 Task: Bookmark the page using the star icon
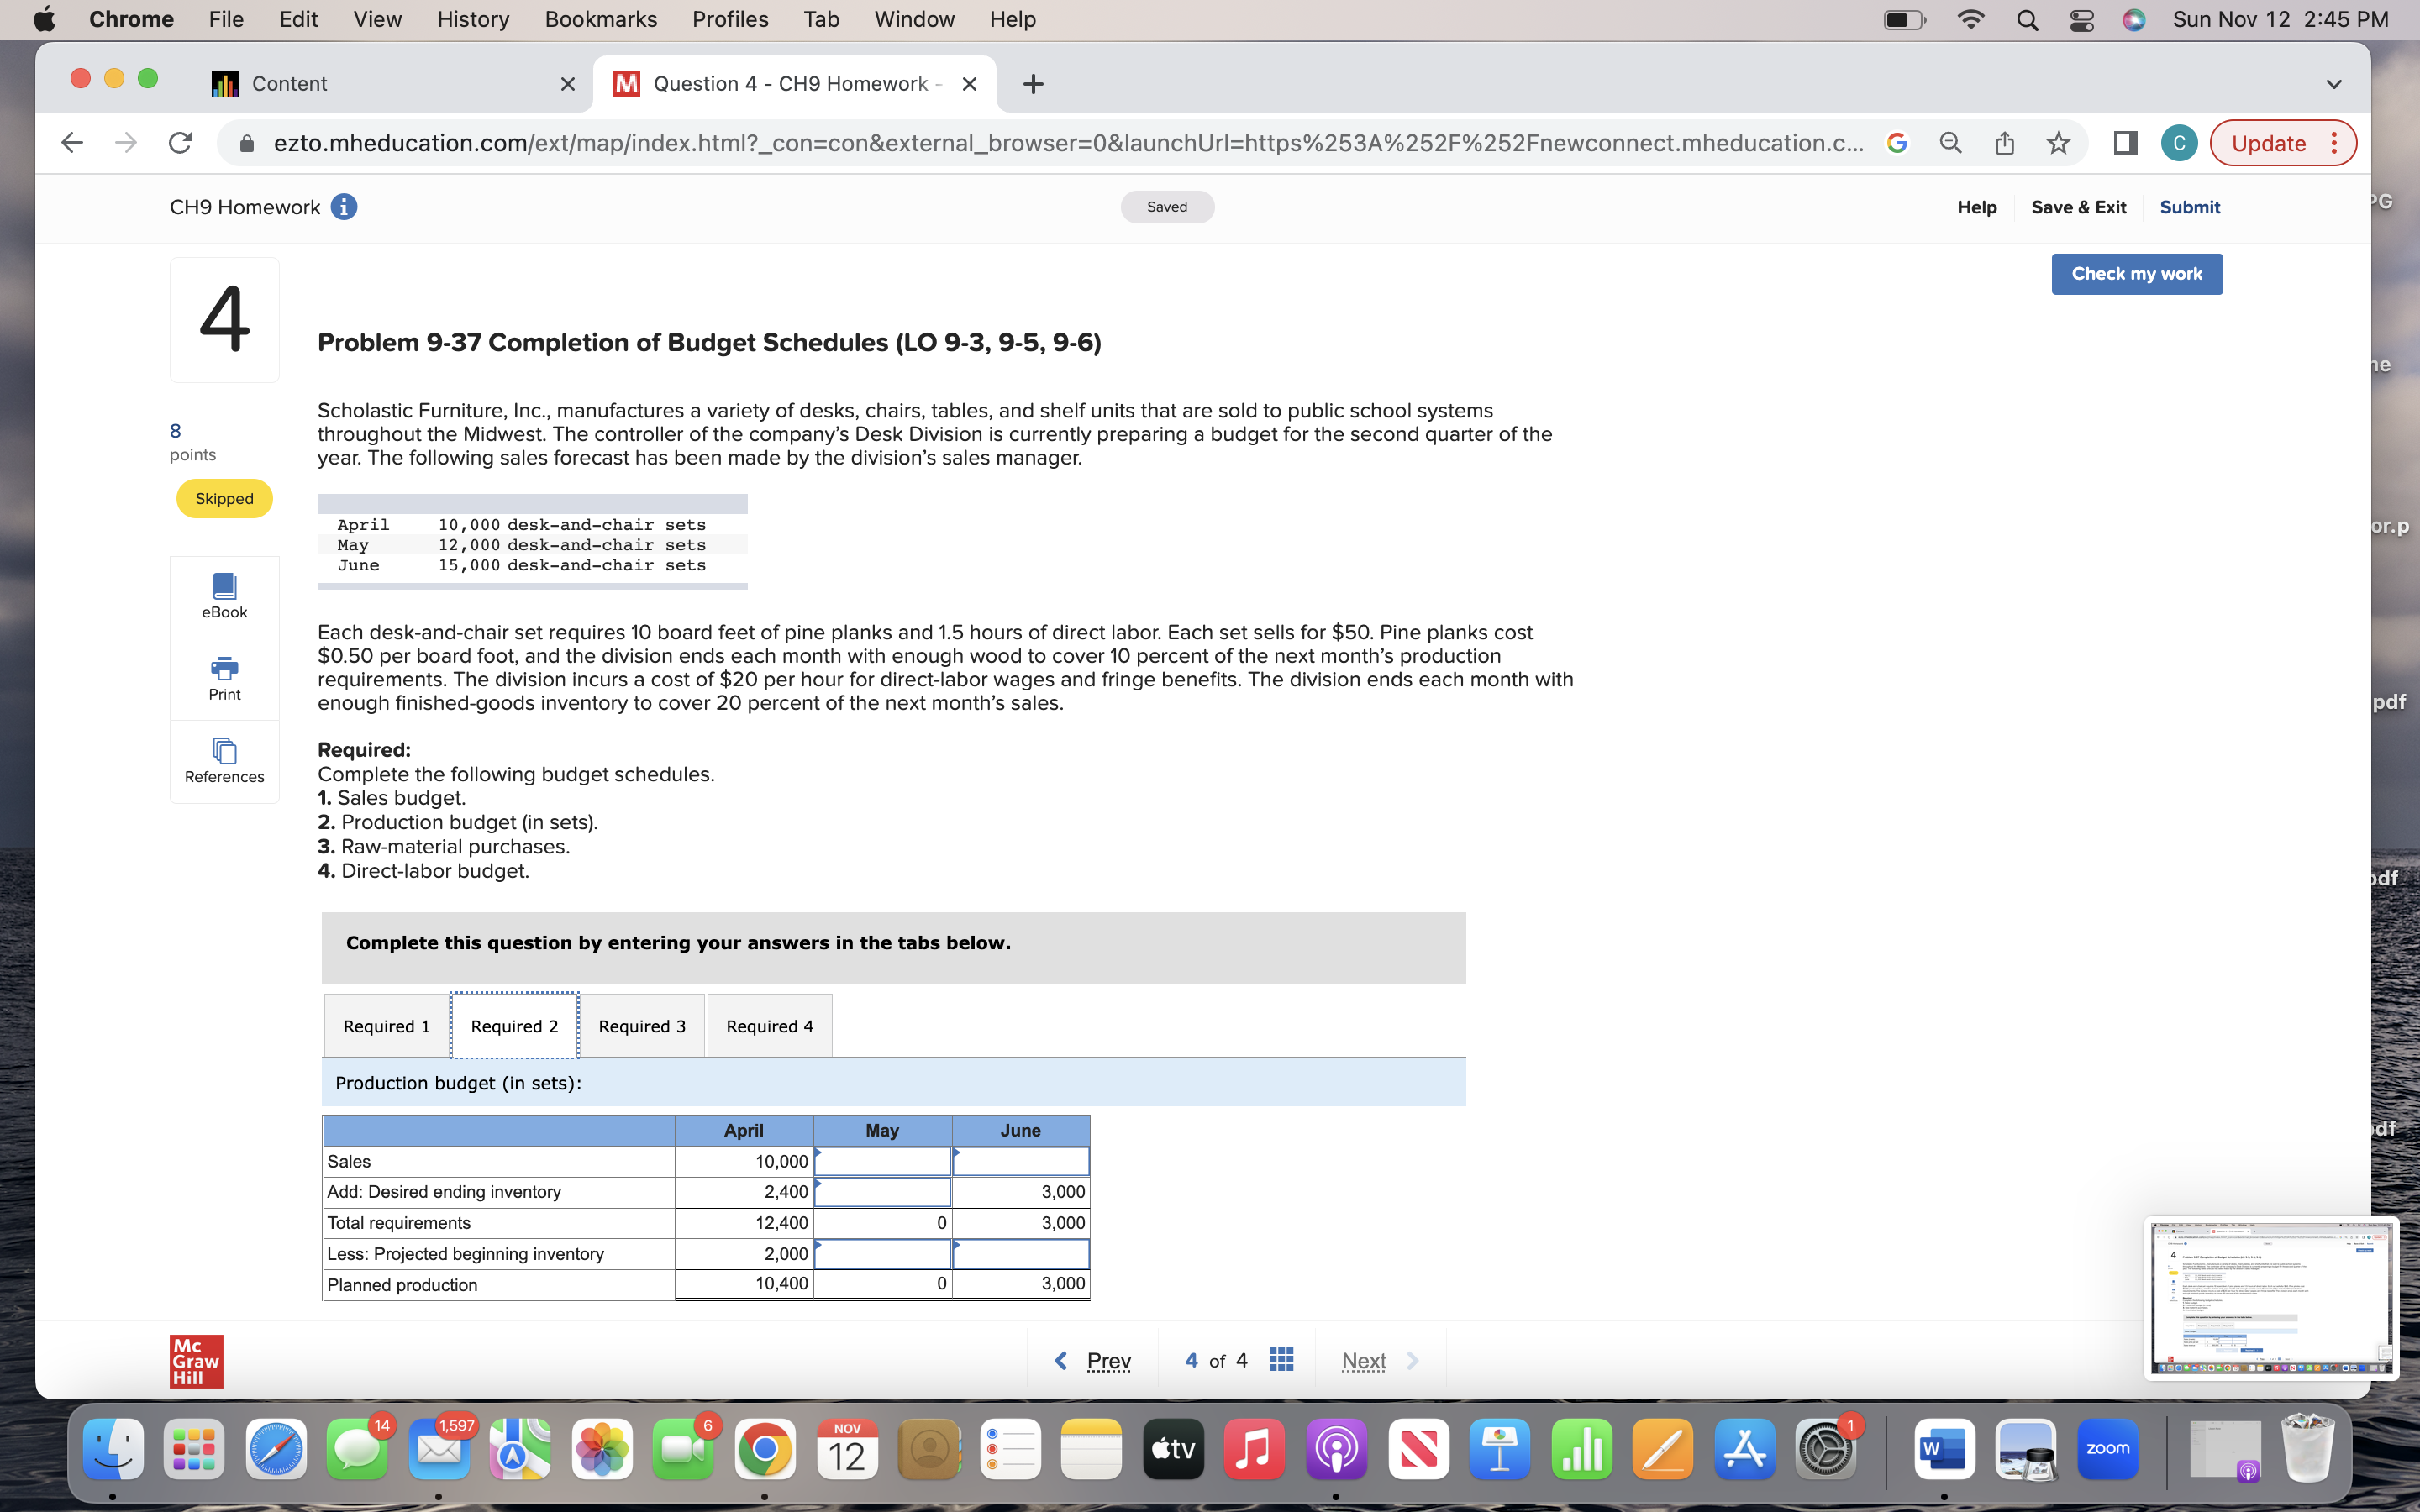(2059, 143)
